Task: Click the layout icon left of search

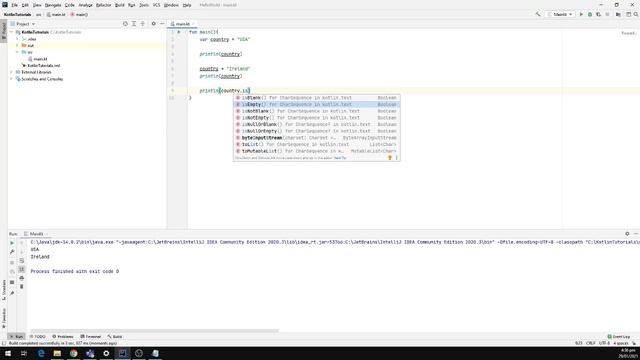Action: tap(629, 14)
